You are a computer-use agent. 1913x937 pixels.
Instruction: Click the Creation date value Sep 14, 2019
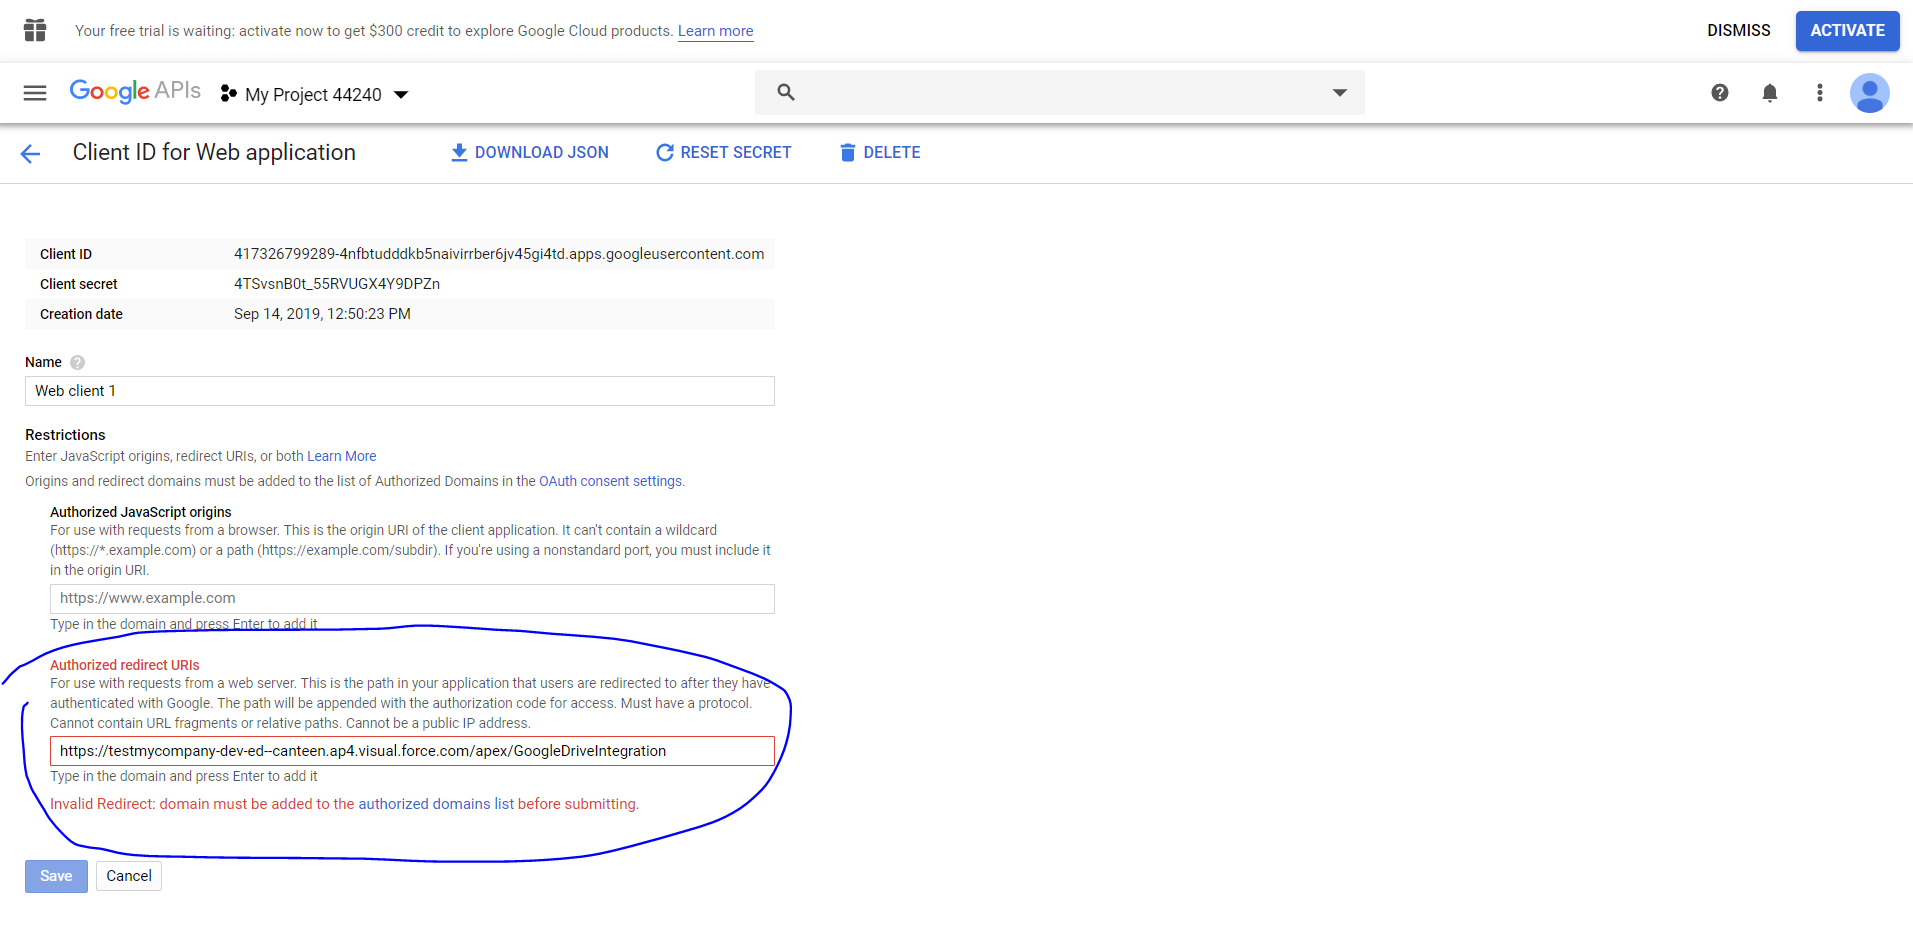pos(322,314)
